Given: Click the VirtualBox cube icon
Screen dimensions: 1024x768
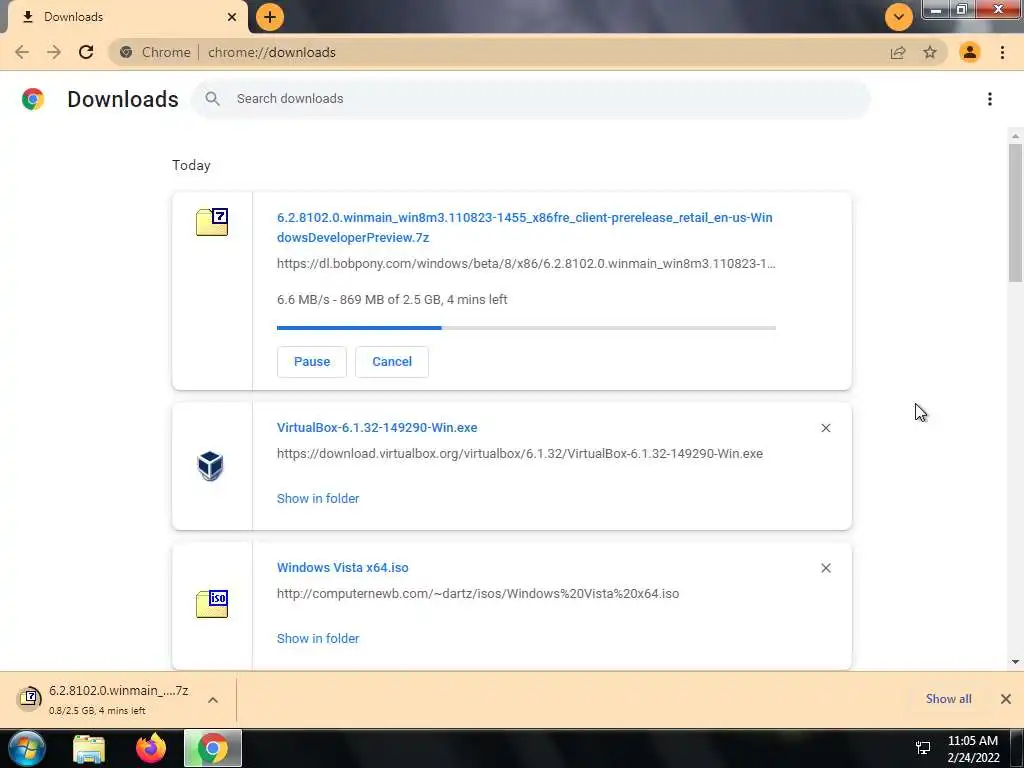Looking at the screenshot, I should (x=210, y=466).
